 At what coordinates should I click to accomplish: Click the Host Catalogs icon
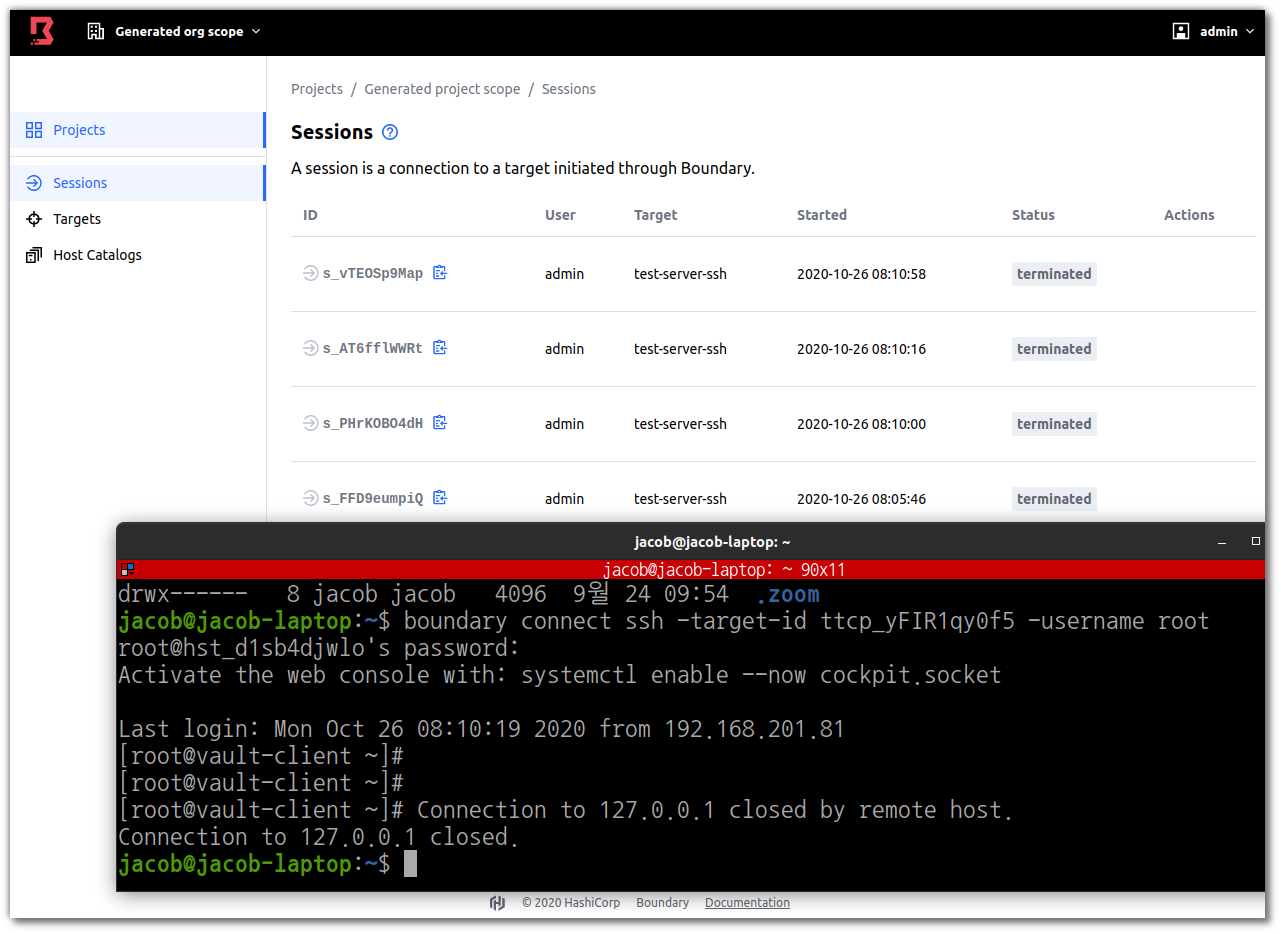pyautogui.click(x=34, y=255)
